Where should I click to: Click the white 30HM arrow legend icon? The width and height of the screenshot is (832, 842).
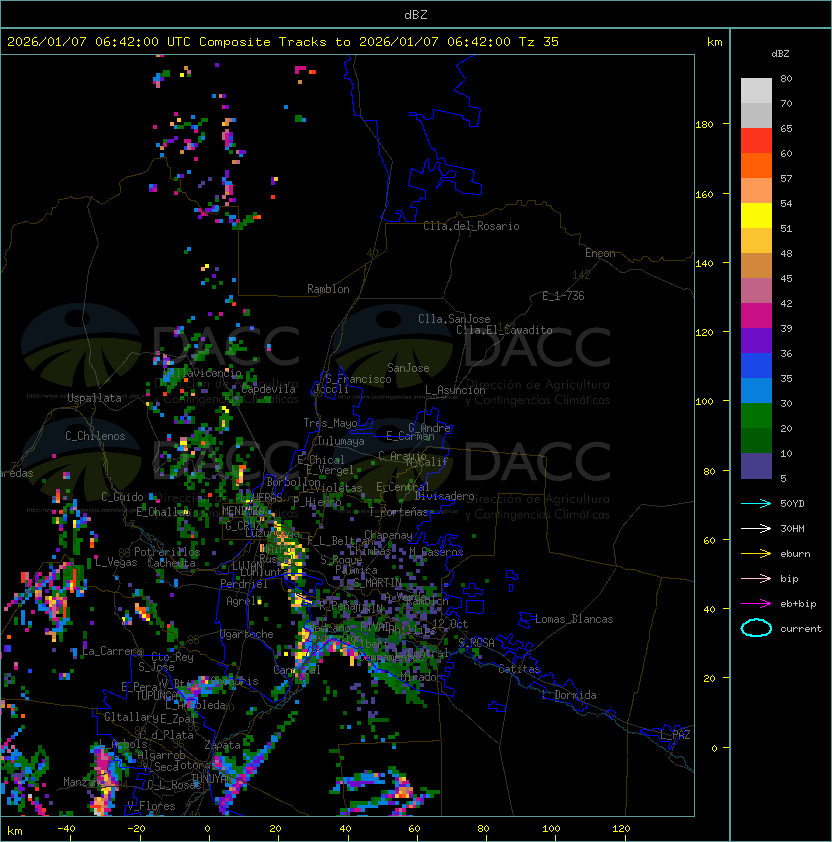[756, 528]
